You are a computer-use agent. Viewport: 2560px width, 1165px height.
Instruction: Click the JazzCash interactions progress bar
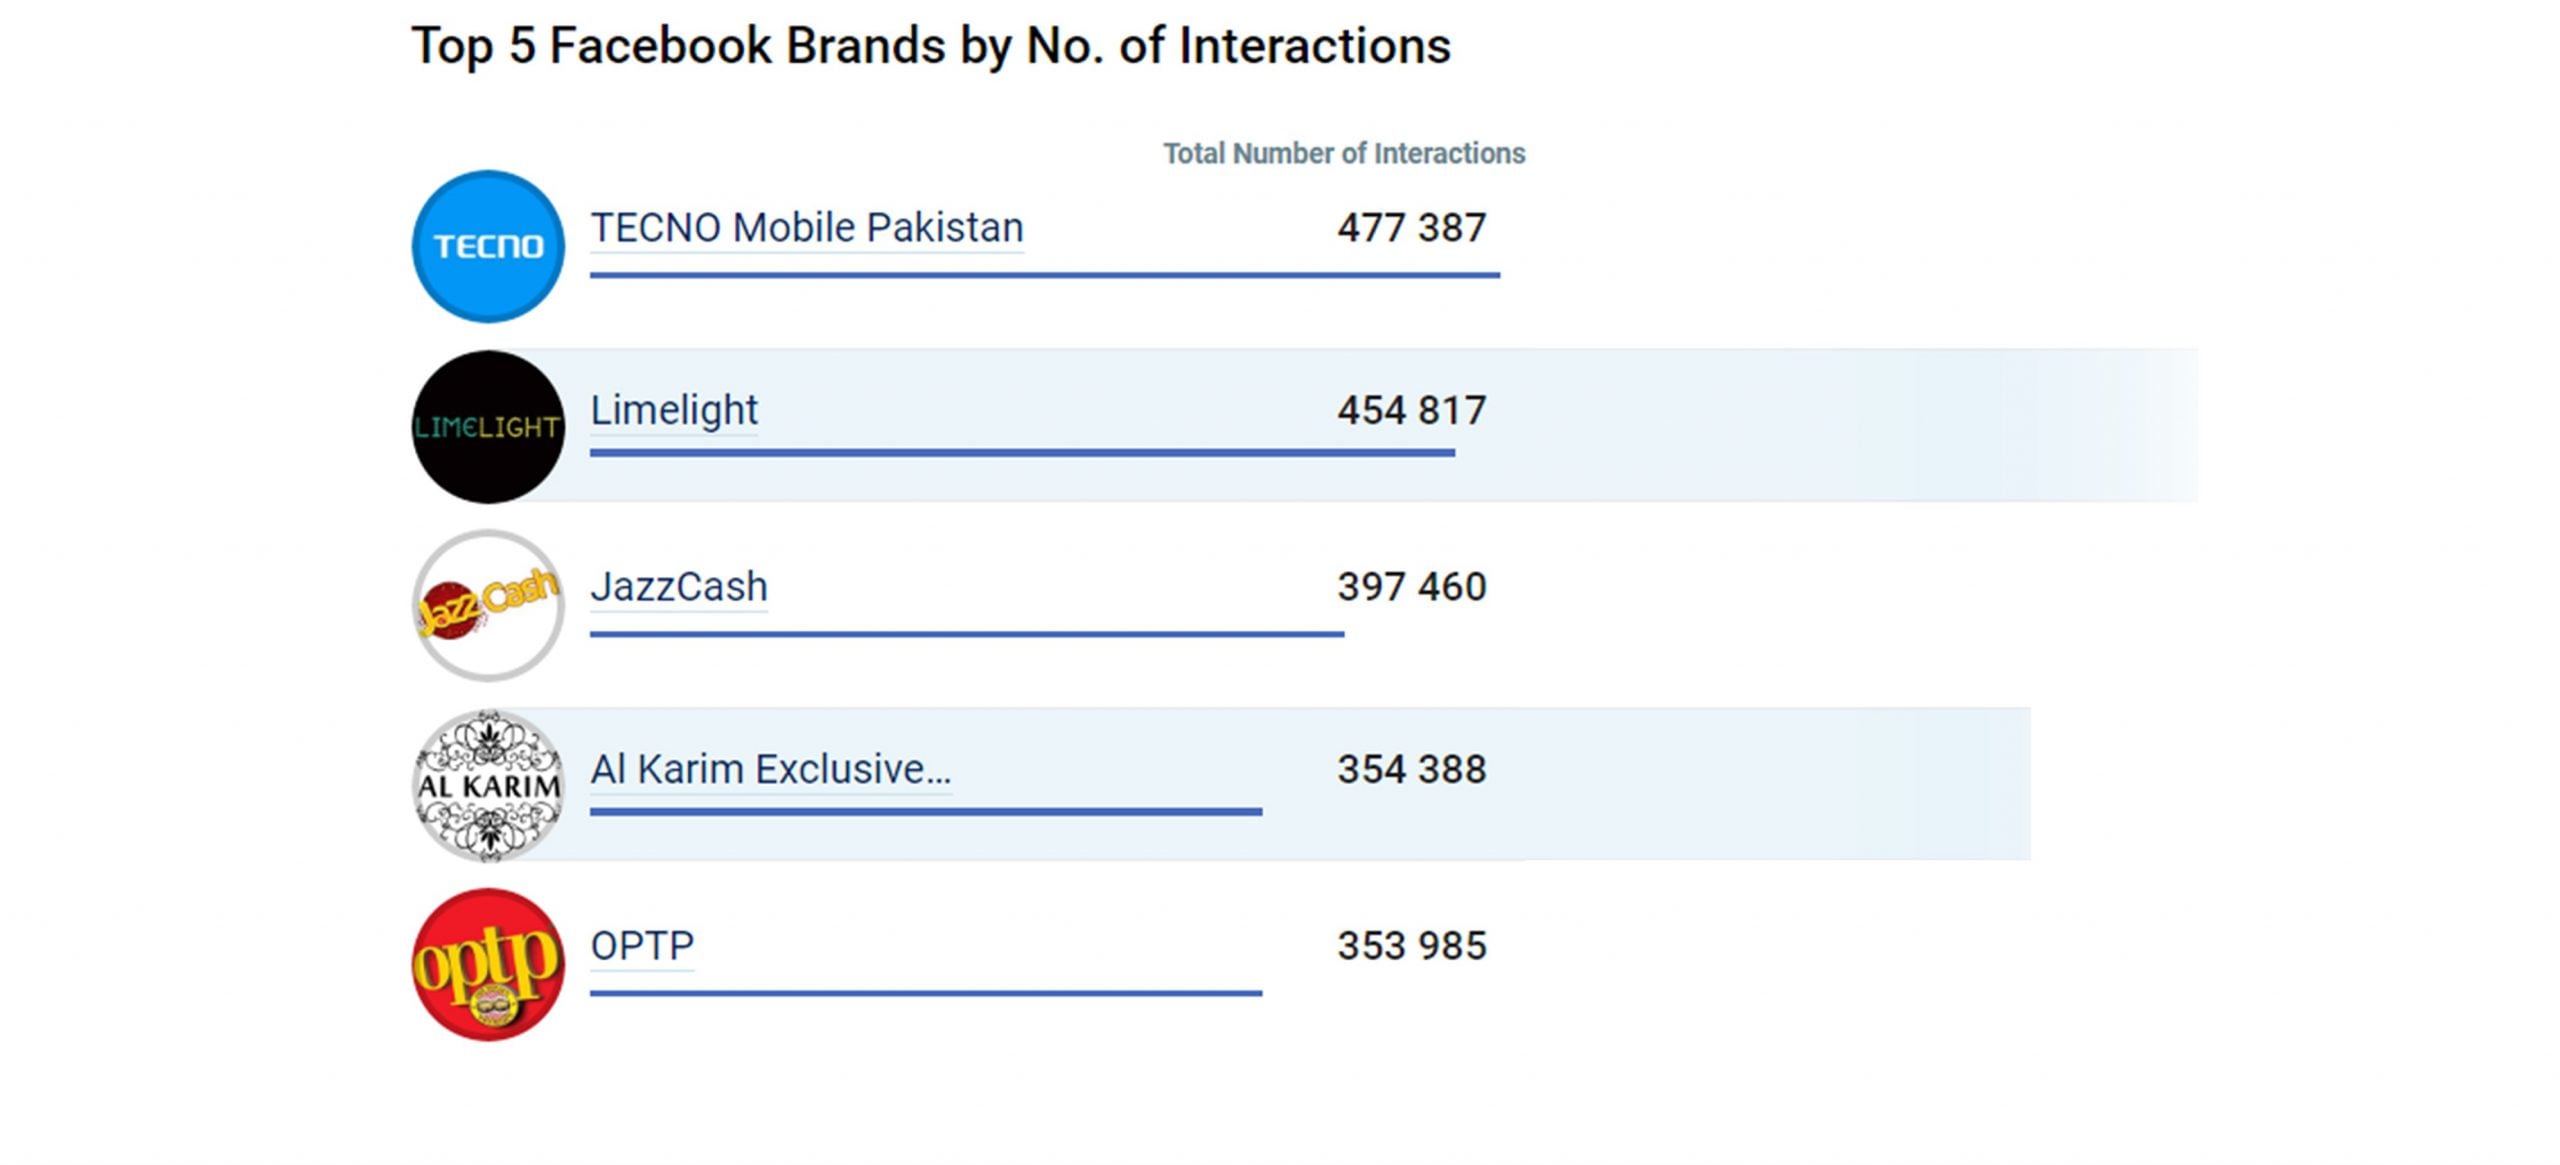pyautogui.click(x=966, y=634)
